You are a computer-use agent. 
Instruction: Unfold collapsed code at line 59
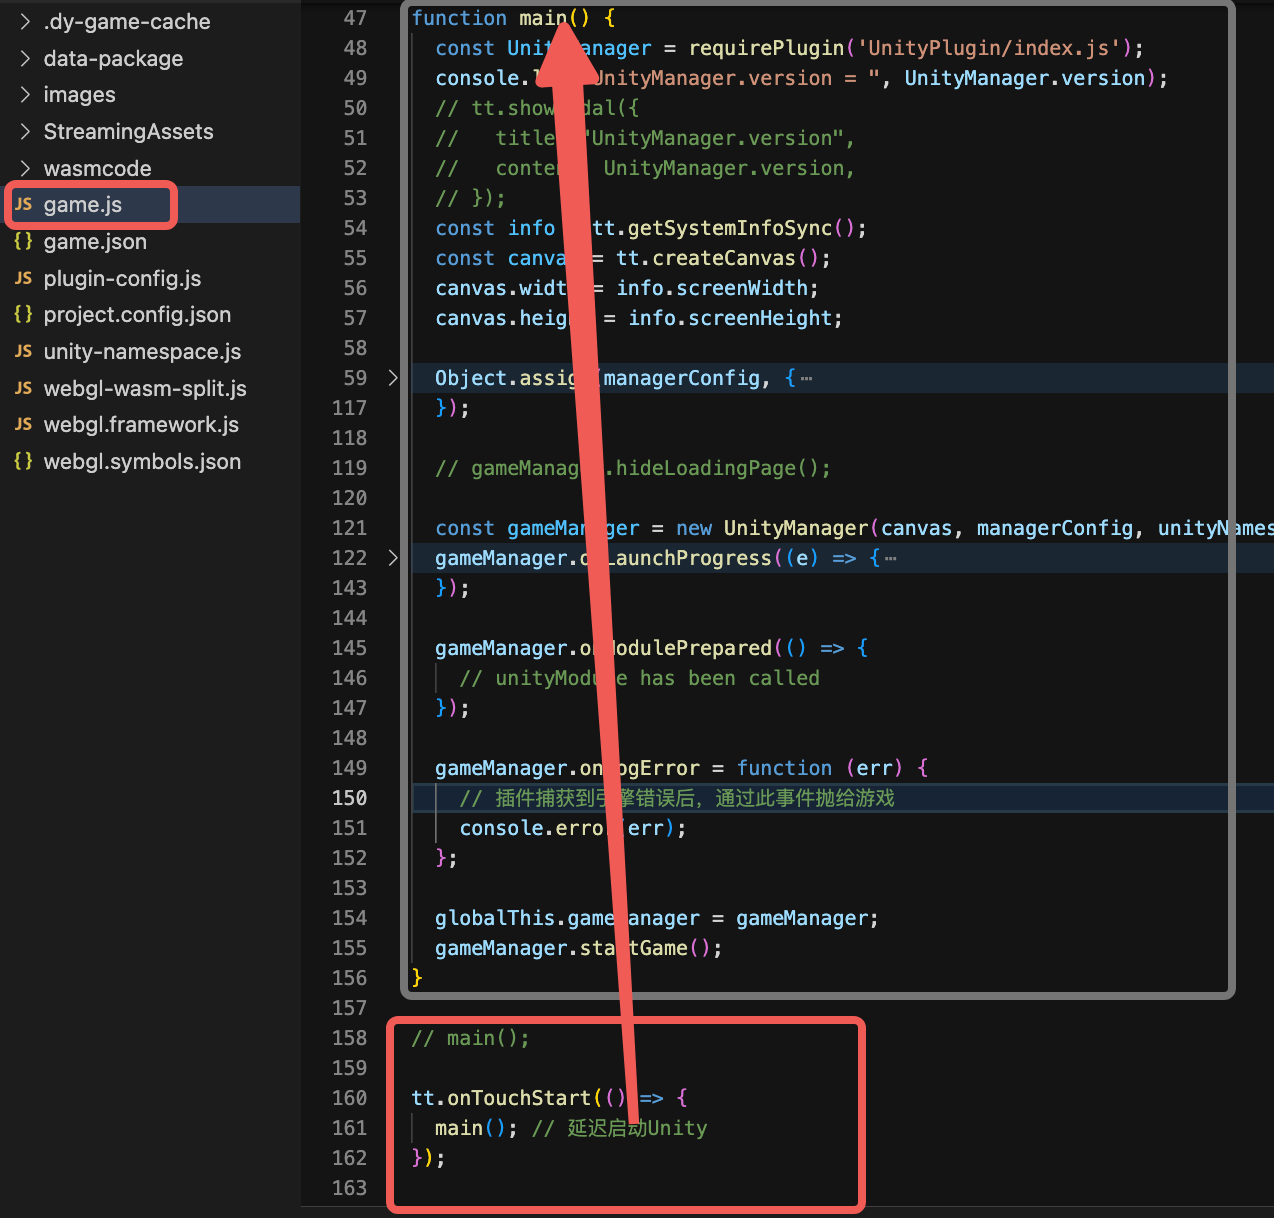[393, 378]
